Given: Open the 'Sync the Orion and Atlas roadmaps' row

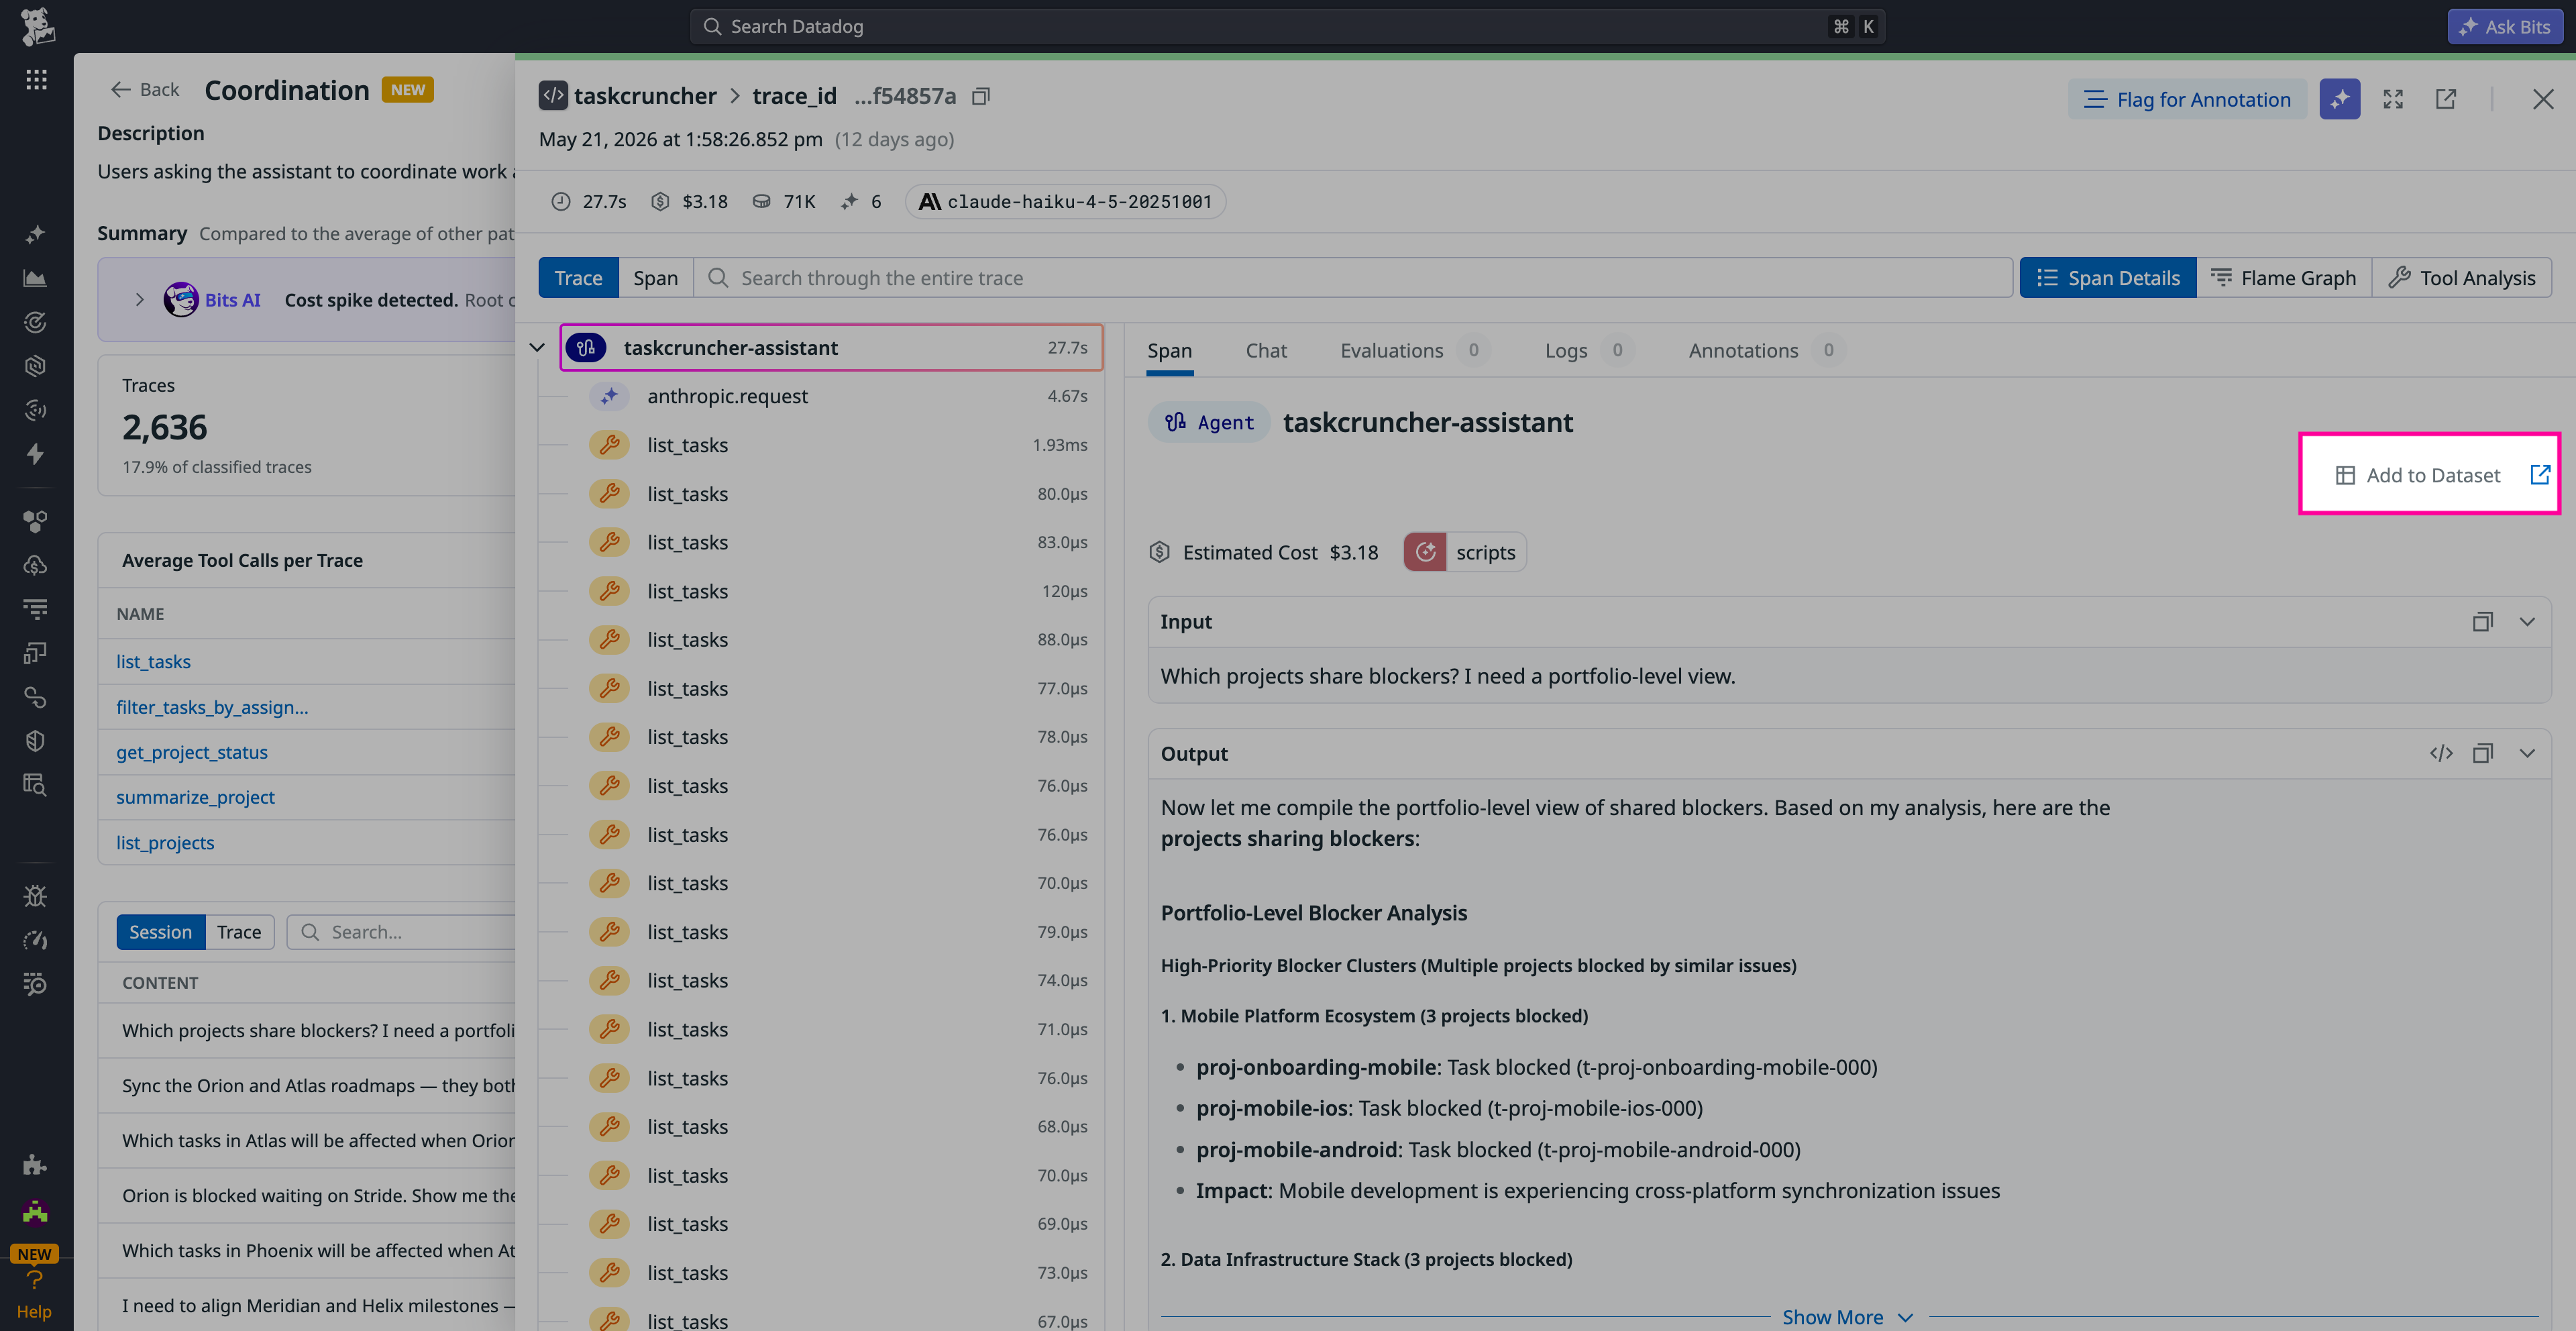Looking at the screenshot, I should coord(308,1086).
